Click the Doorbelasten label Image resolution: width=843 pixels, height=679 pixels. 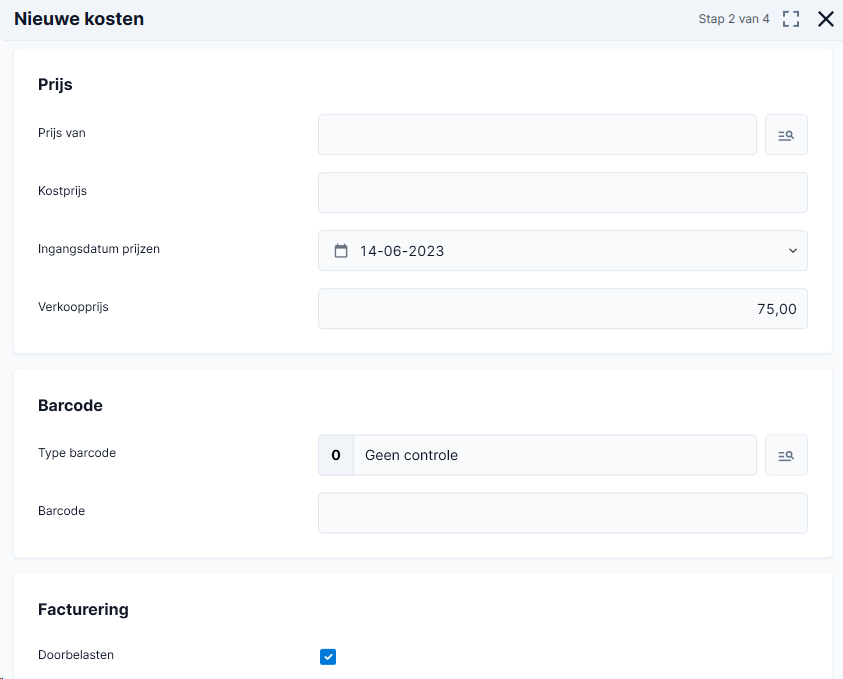pyautogui.click(x=76, y=655)
